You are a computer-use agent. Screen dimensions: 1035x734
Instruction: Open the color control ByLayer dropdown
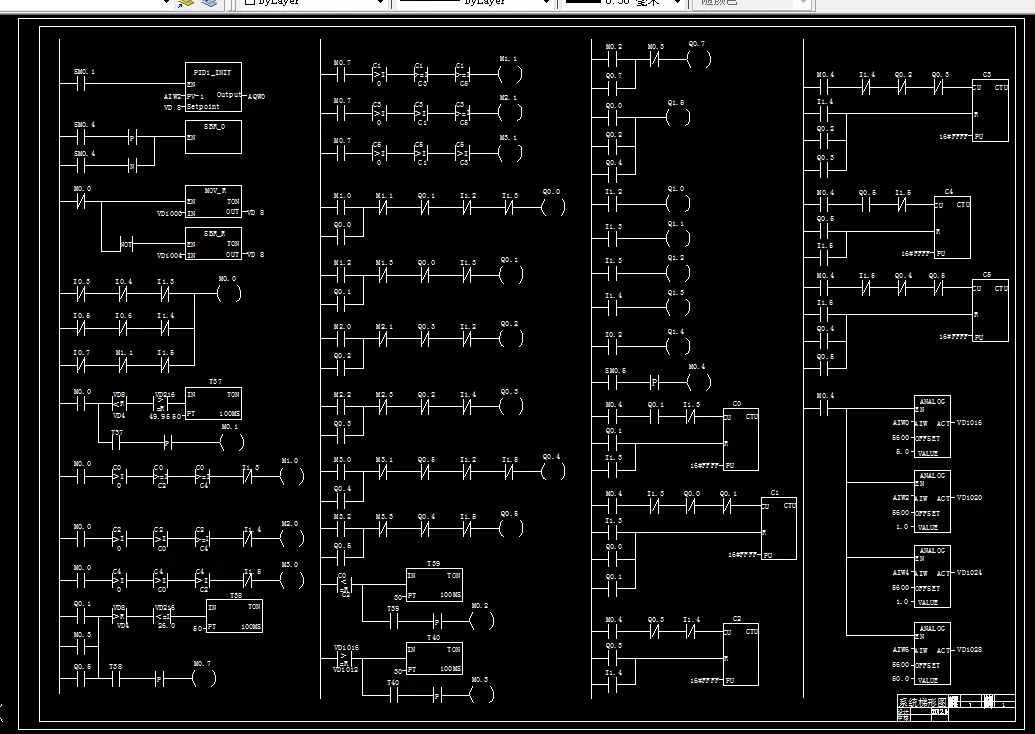314,3
